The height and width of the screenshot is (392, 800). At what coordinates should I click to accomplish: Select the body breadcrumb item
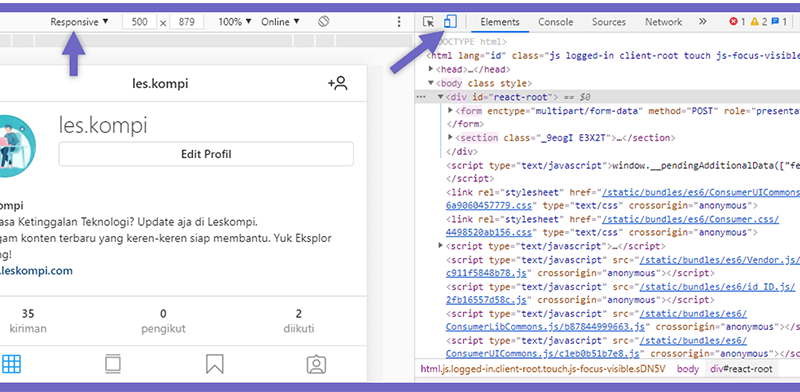[688, 369]
